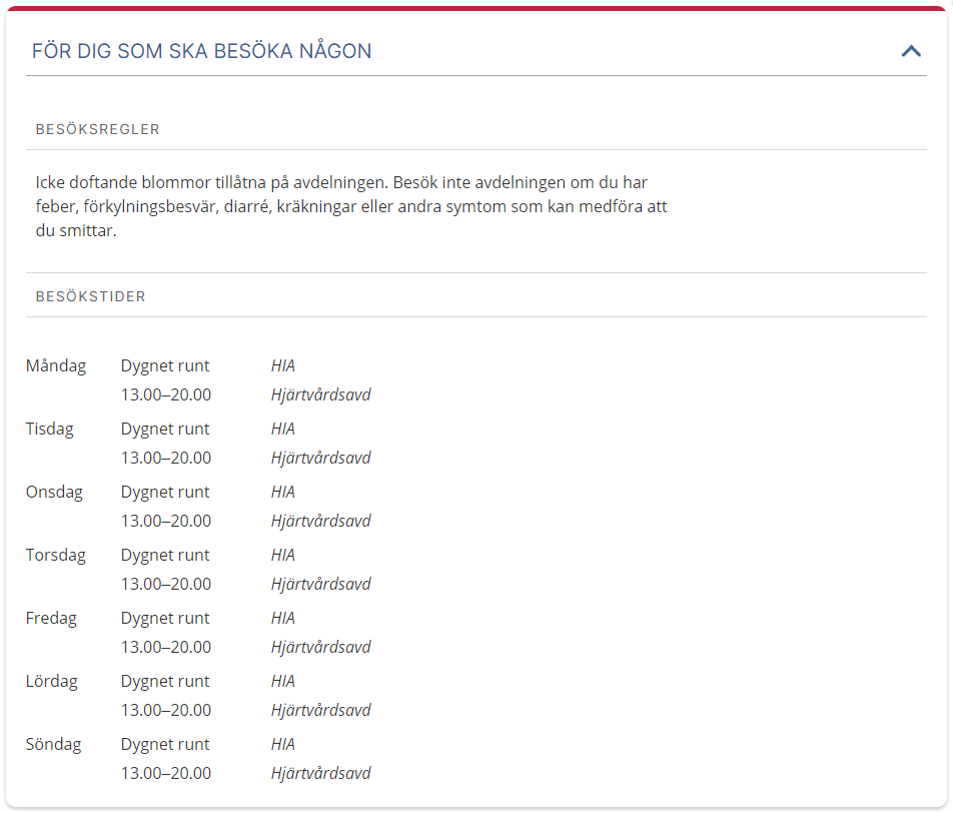Select HIA in the Tisdag row

coord(283,429)
